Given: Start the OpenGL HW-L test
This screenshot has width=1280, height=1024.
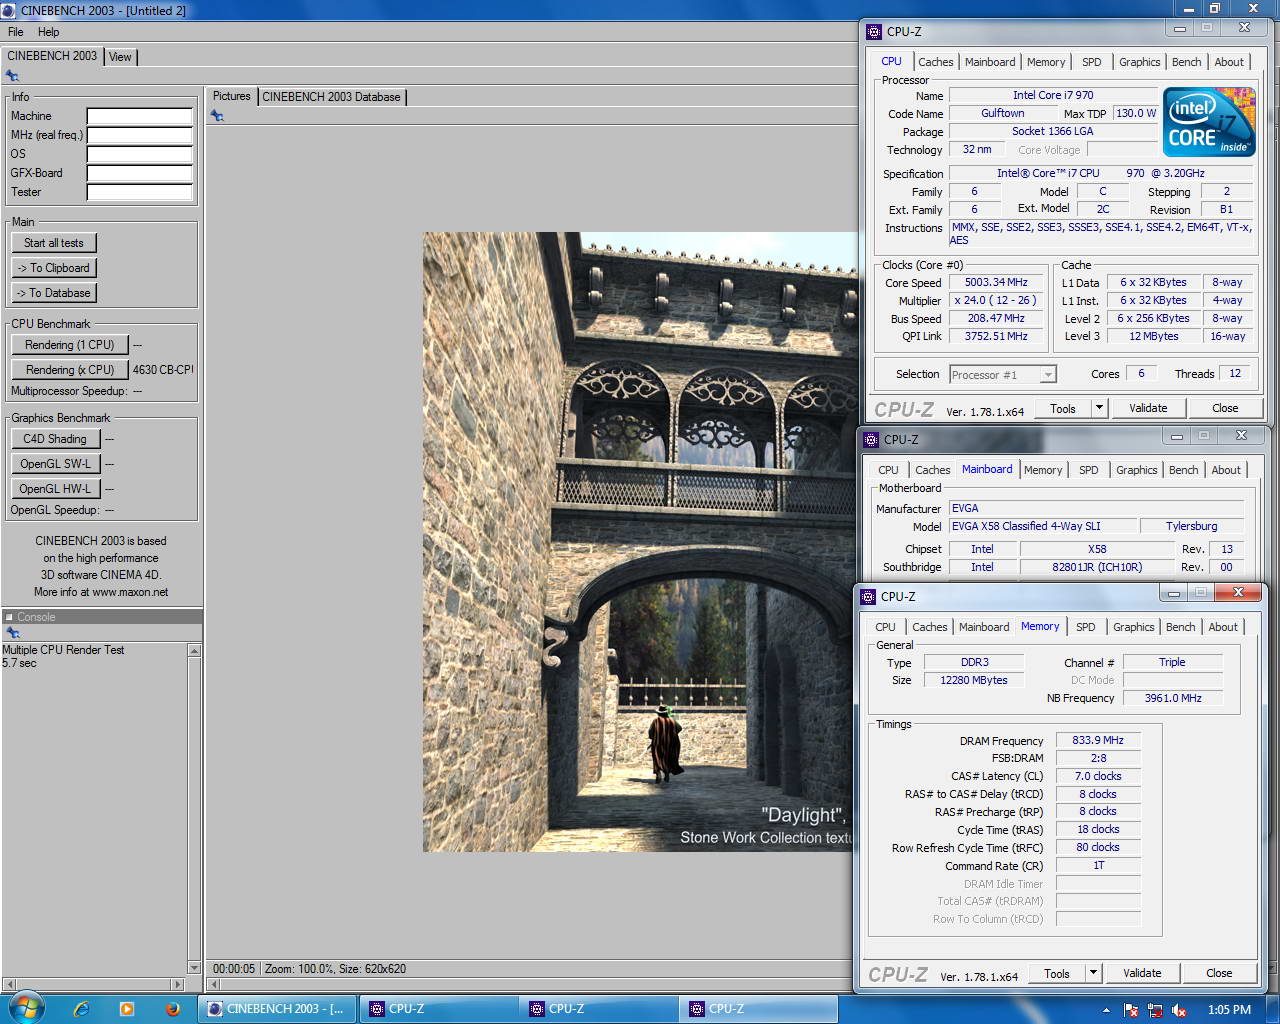Looking at the screenshot, I should pyautogui.click(x=55, y=489).
